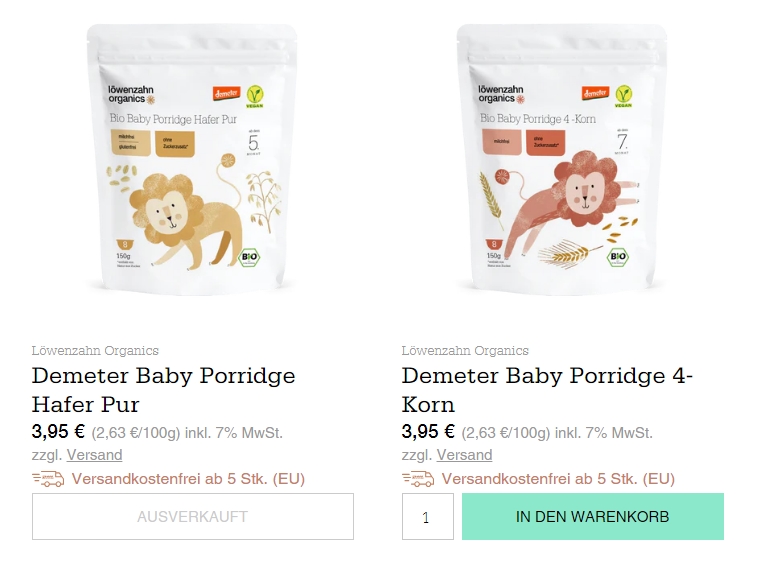Click Löwenzahn Organics brand label above 4-Korn
This screenshot has height=565, width=759.
click(465, 351)
